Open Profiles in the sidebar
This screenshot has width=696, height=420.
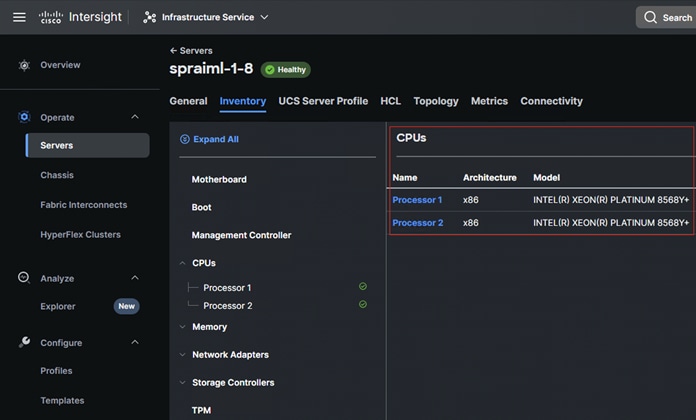pyautogui.click(x=56, y=371)
